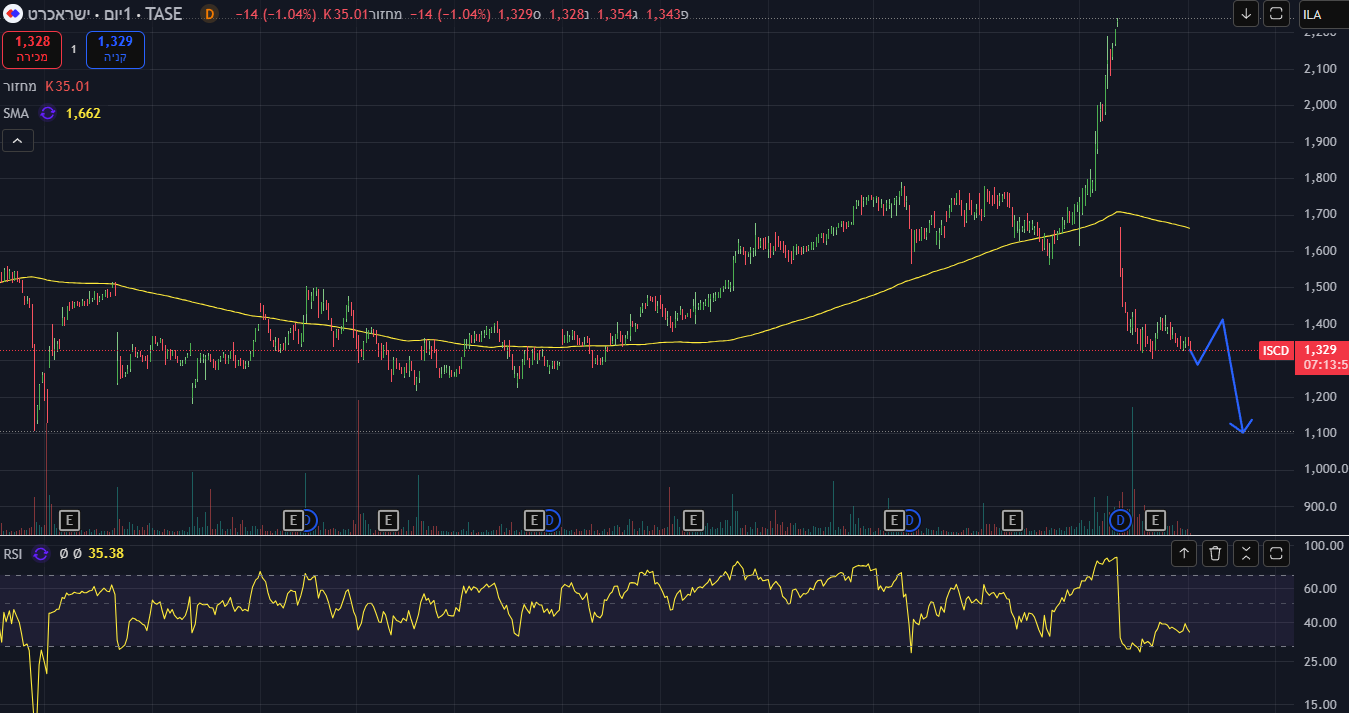Maximize the RSI pane
1349x713 pixels.
(1277, 553)
